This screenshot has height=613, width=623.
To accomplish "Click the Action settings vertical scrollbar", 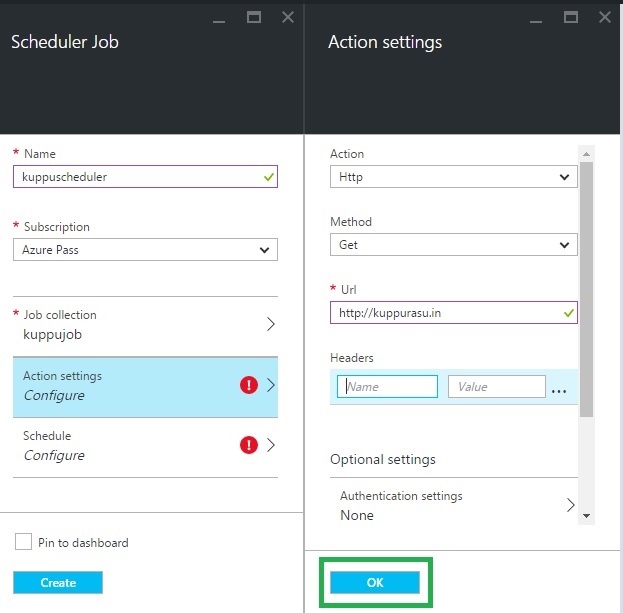I will (x=586, y=290).
